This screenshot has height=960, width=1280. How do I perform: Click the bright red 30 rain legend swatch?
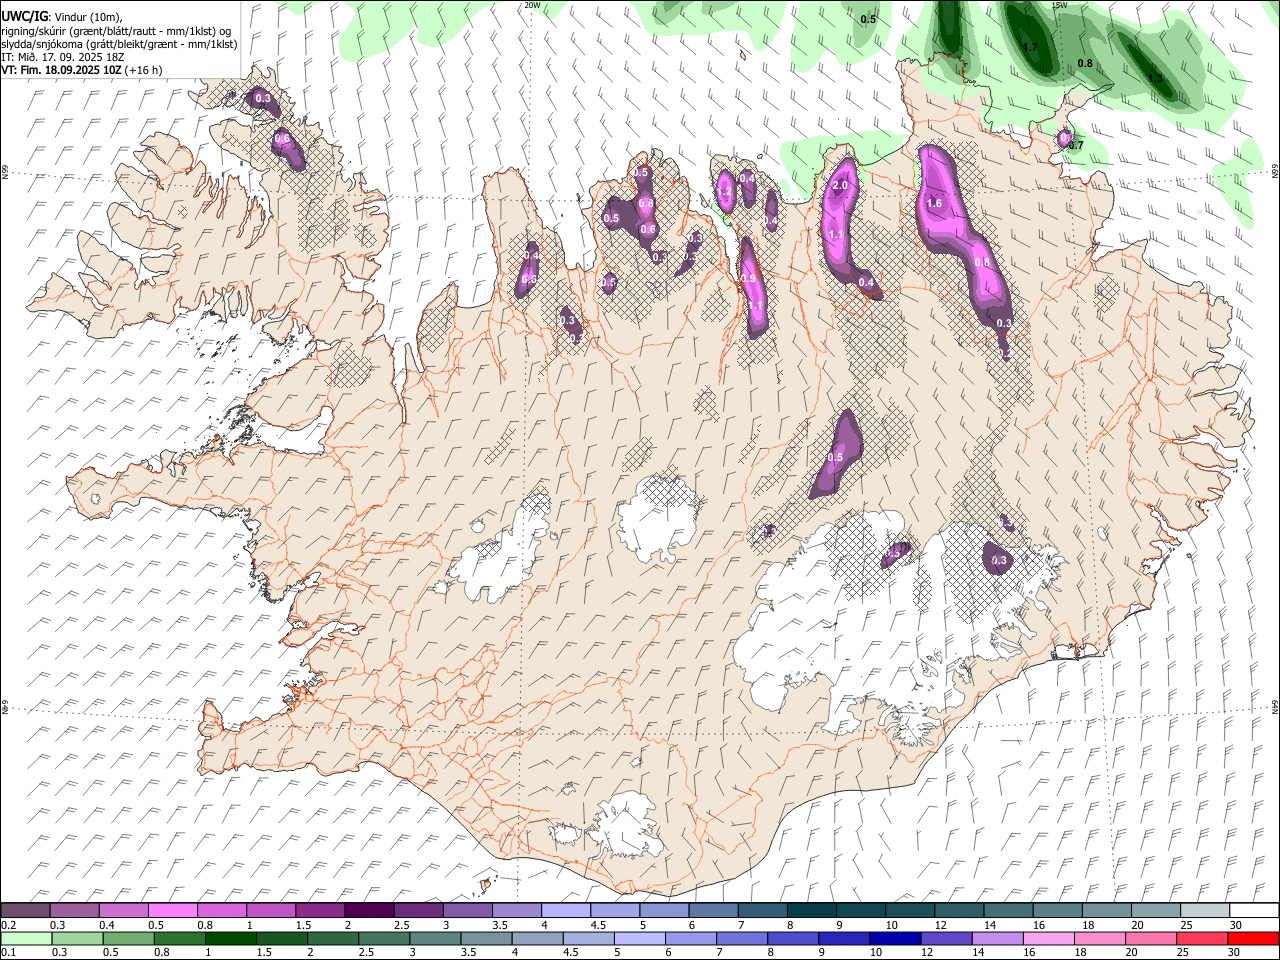click(x=1252, y=939)
